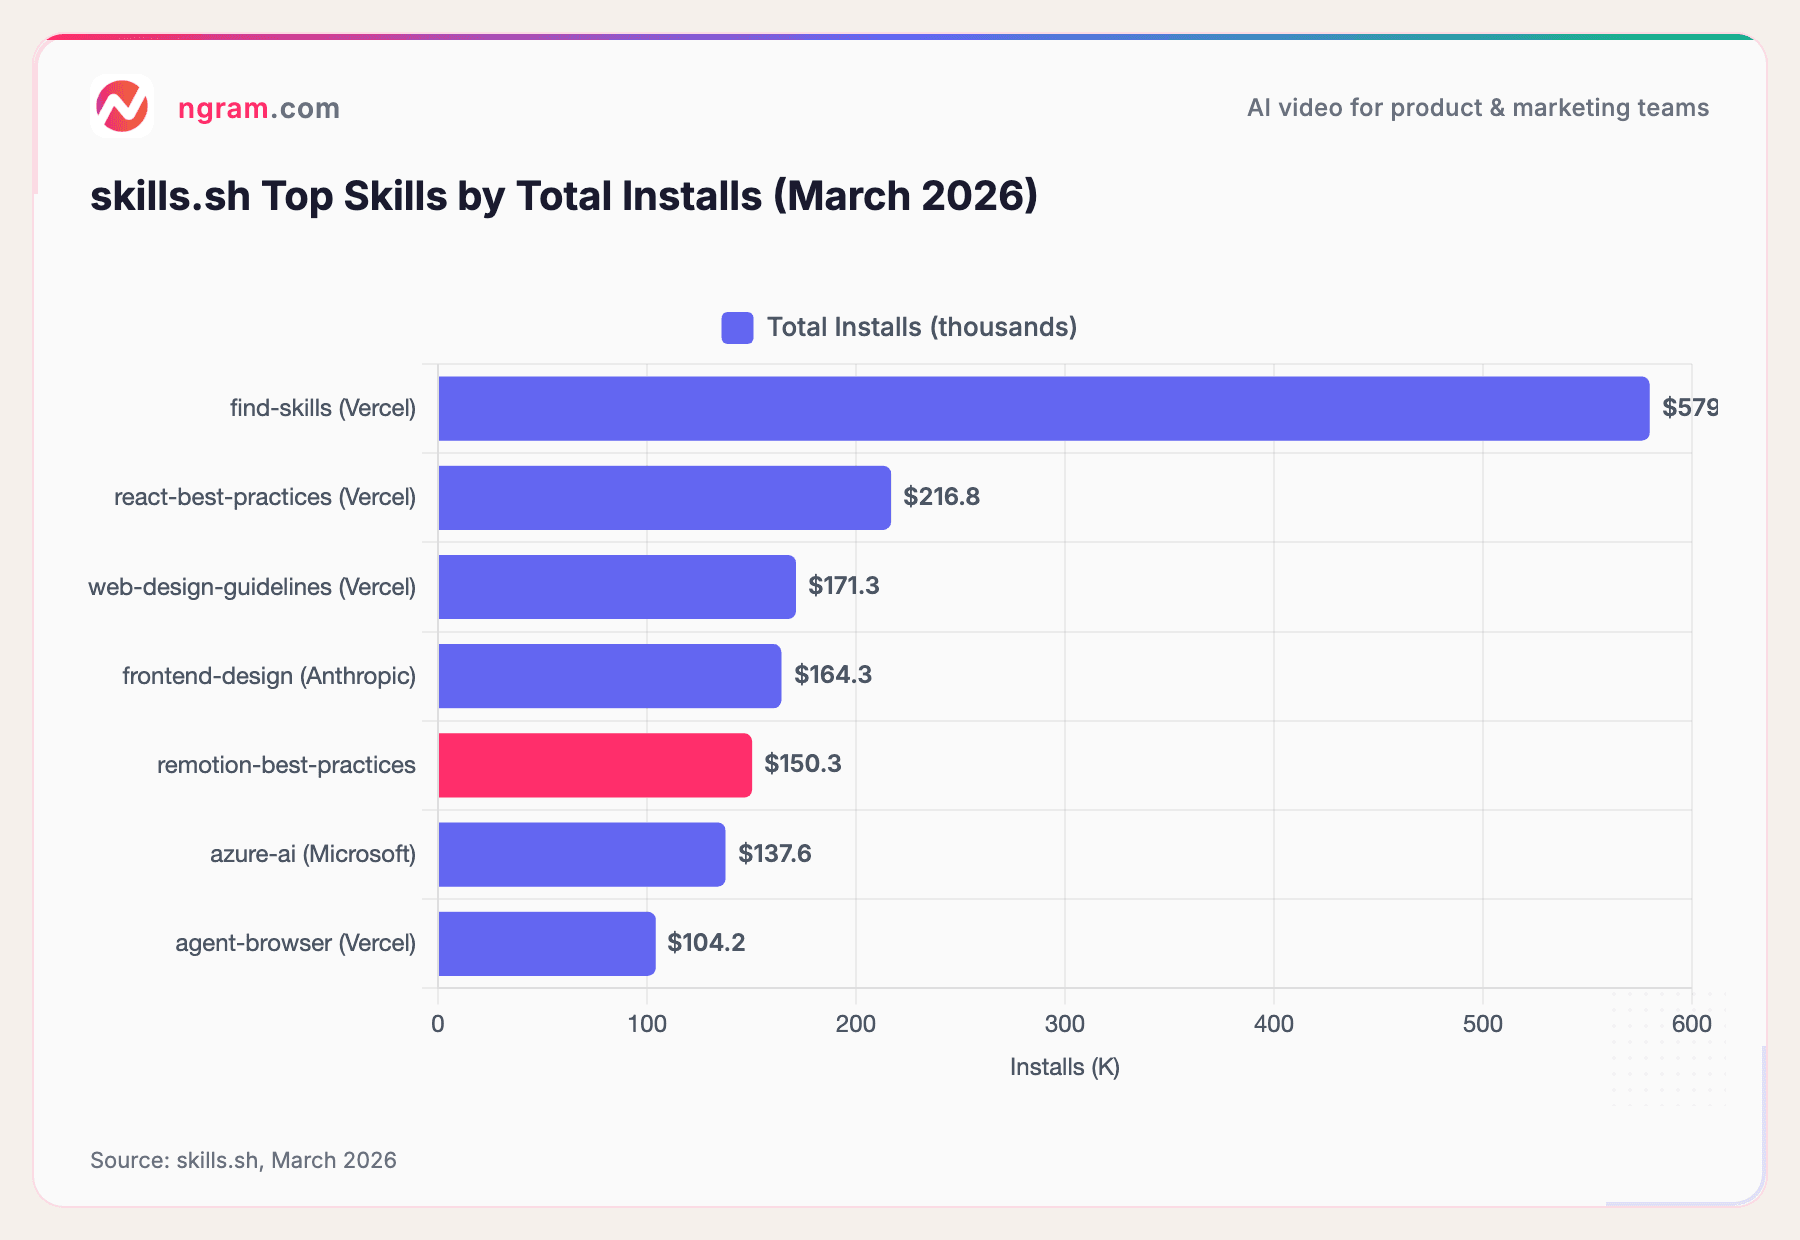Click the purple legend color swatch
The height and width of the screenshot is (1240, 1800).
(737, 327)
